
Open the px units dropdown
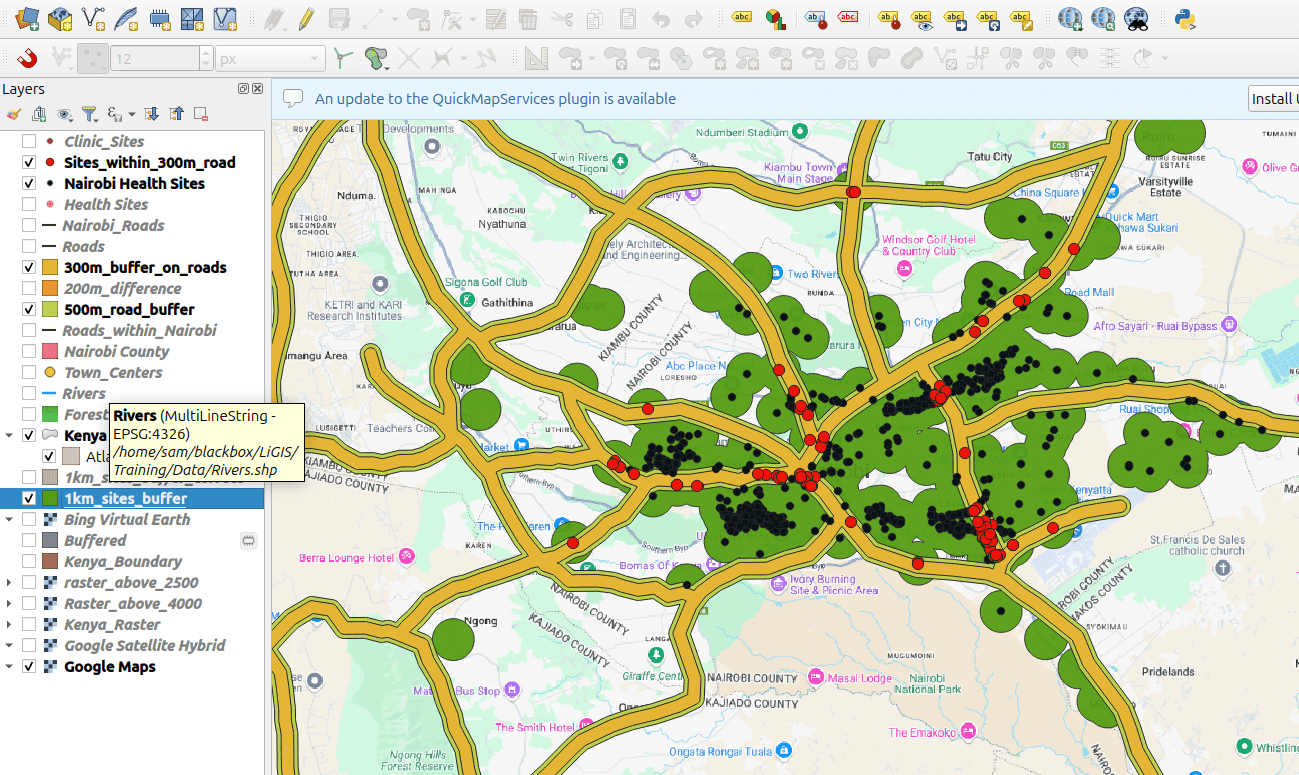coord(271,59)
